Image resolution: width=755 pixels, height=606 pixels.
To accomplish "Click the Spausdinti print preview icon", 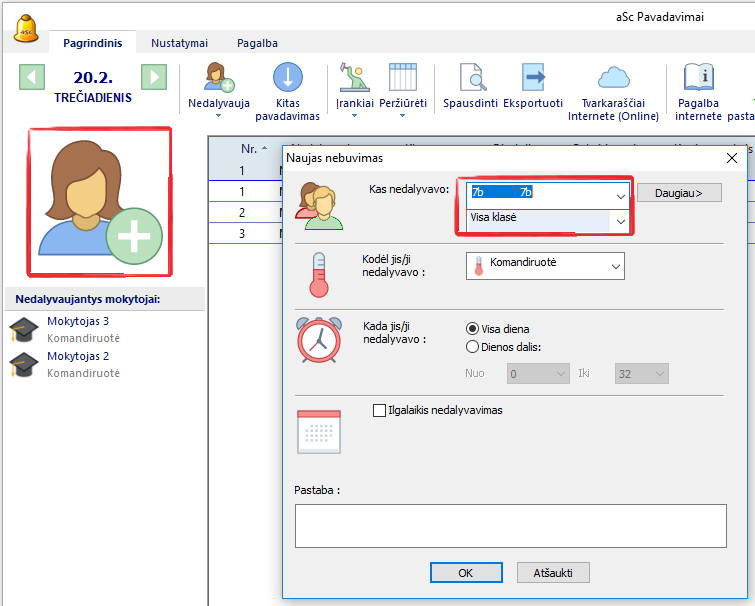I will click(x=471, y=78).
